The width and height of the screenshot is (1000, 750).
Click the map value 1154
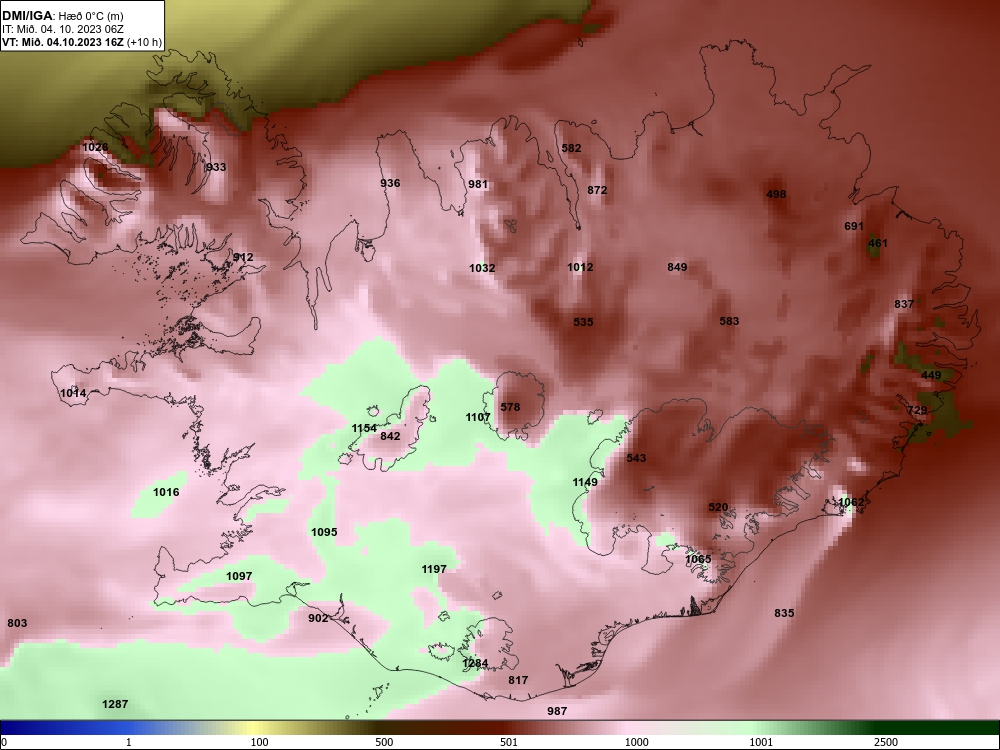pos(365,429)
